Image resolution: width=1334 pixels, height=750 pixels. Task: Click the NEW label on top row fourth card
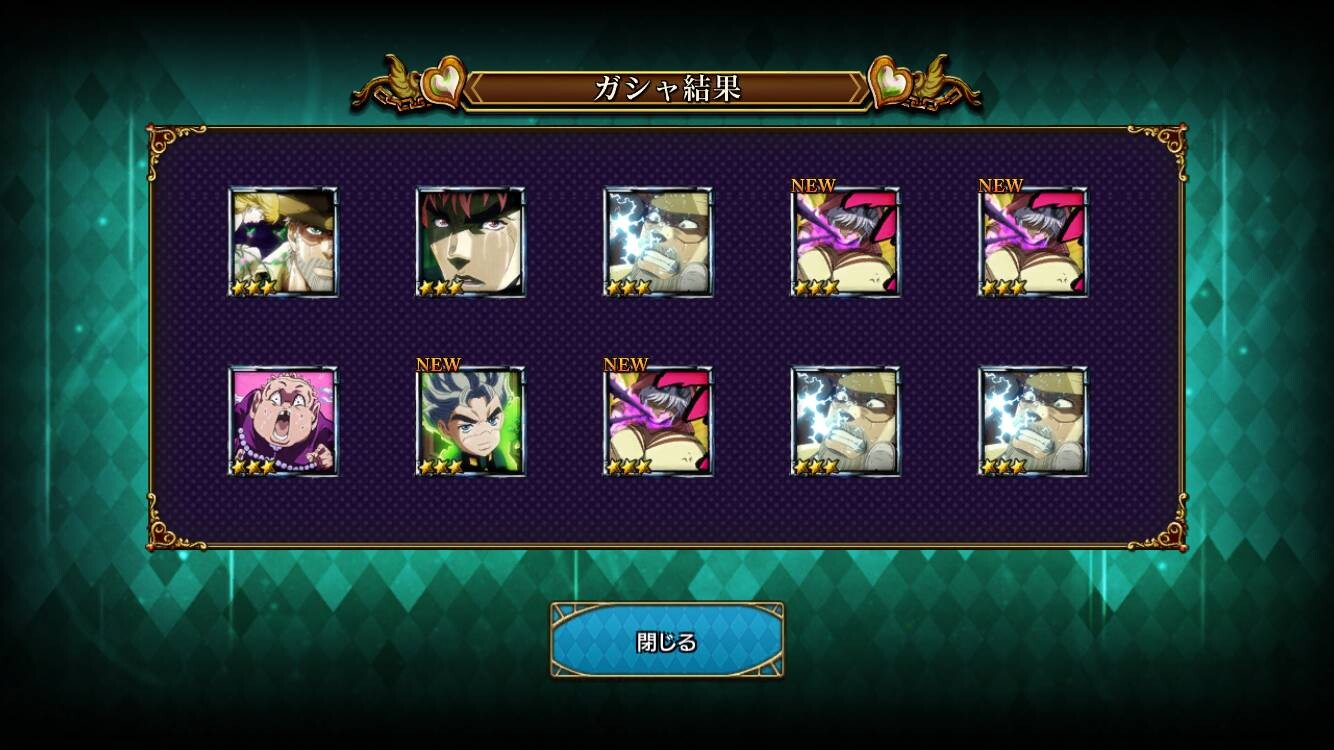click(x=813, y=186)
